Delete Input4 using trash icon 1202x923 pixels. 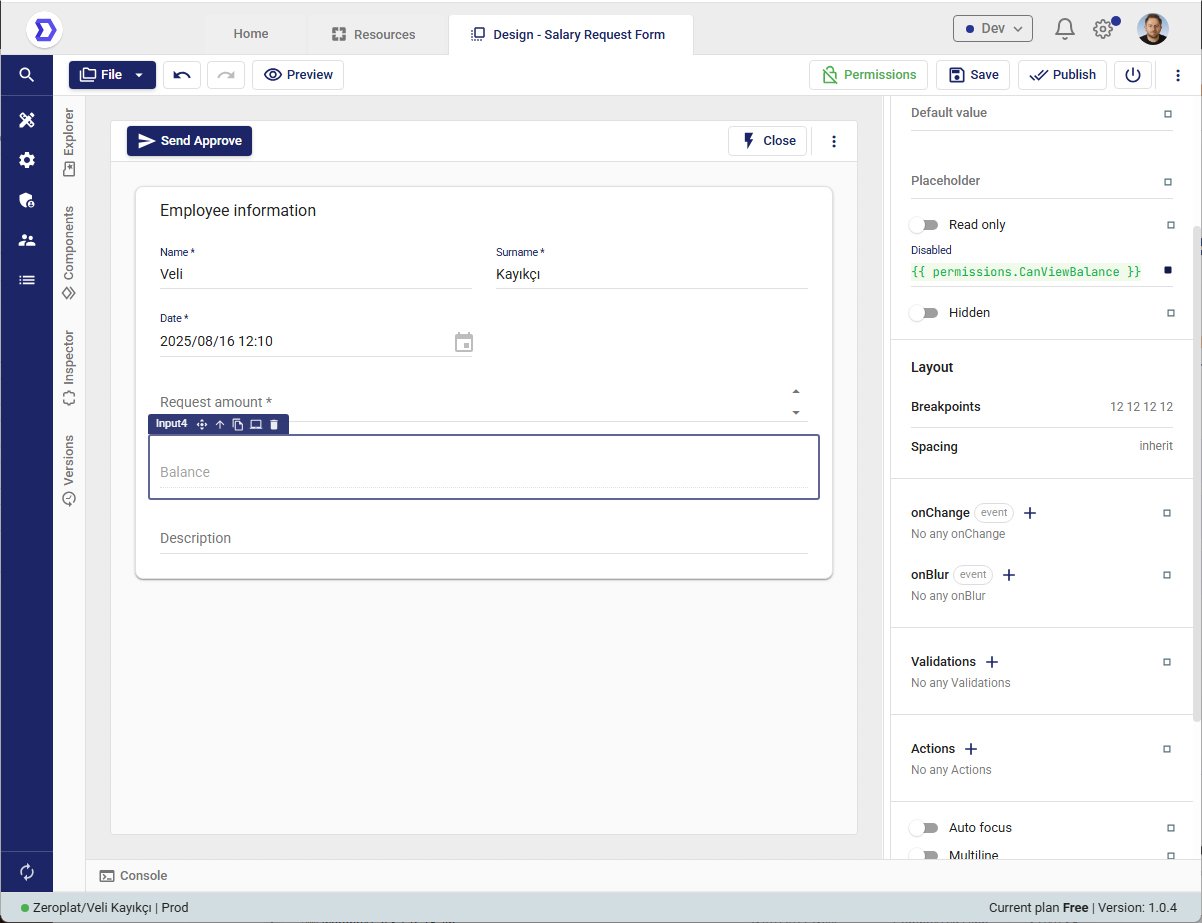coord(274,425)
